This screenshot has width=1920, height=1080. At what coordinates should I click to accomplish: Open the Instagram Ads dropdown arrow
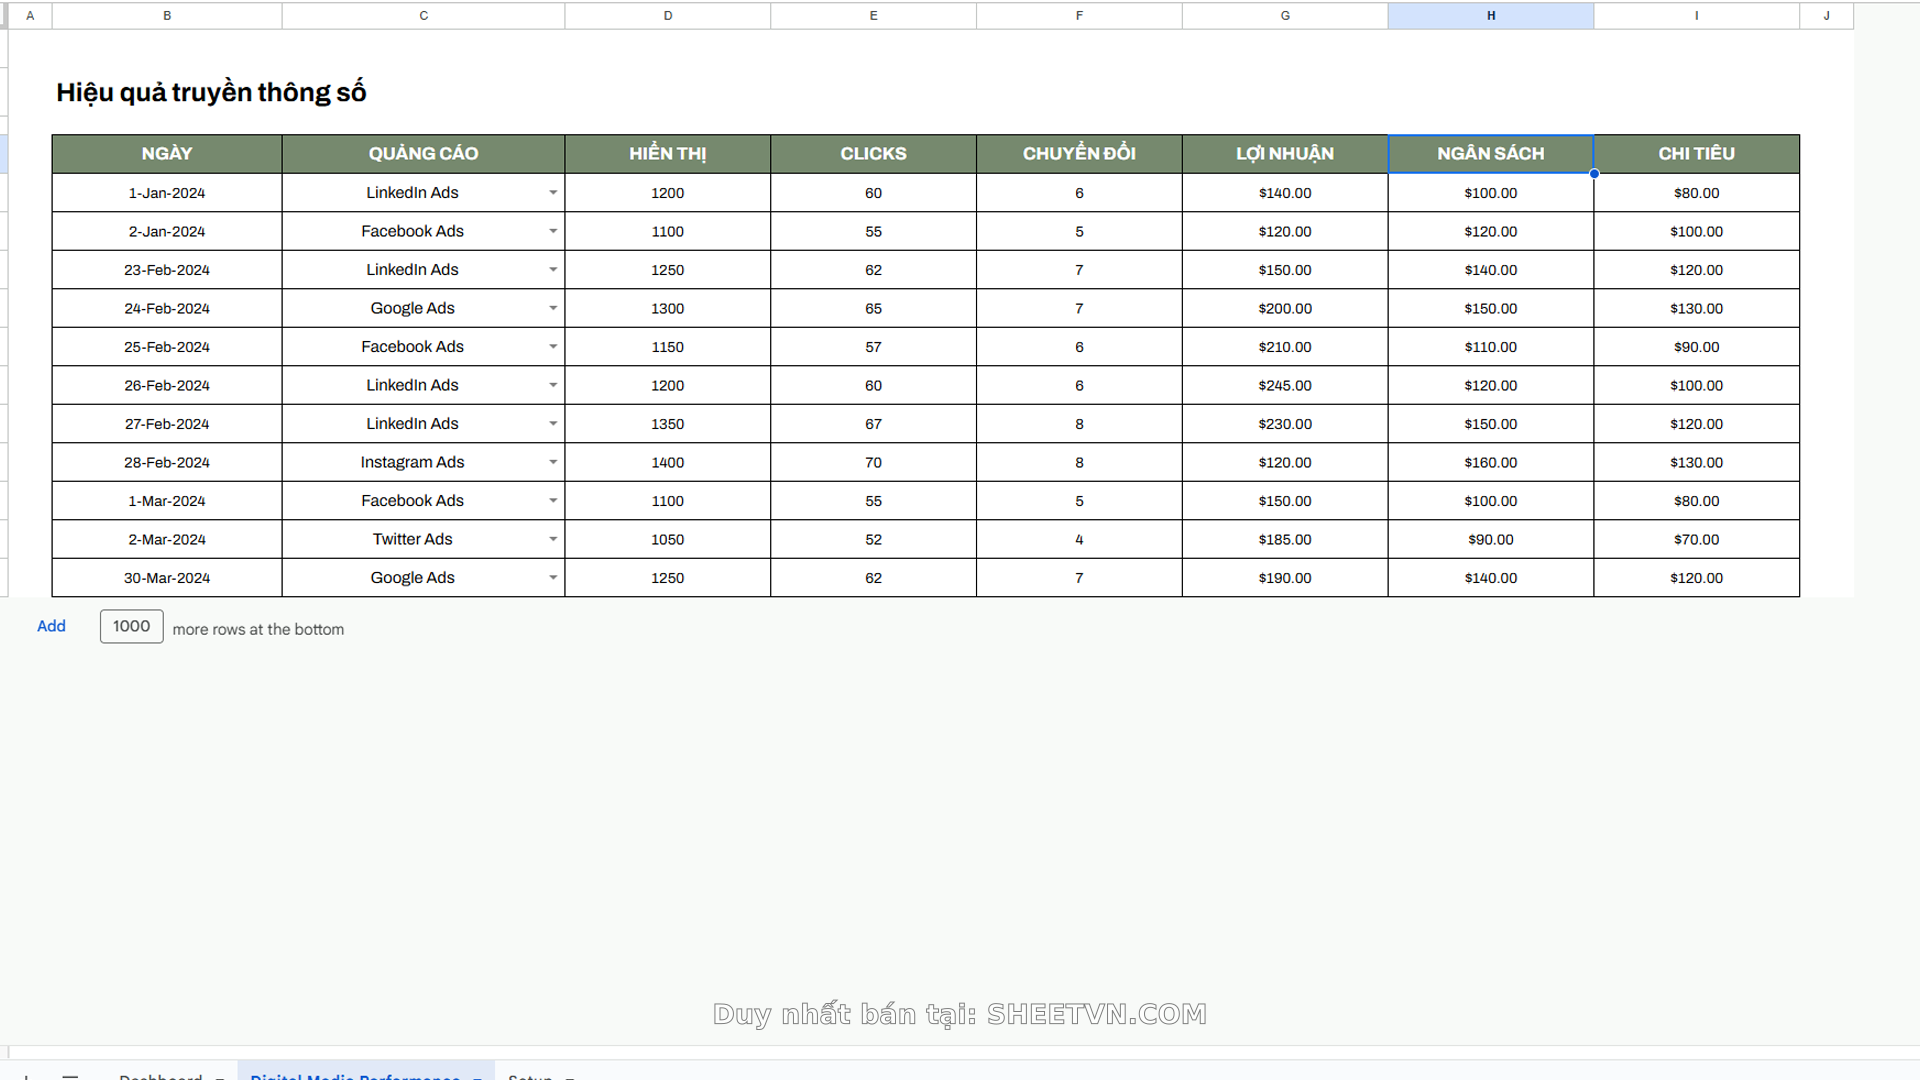(553, 462)
